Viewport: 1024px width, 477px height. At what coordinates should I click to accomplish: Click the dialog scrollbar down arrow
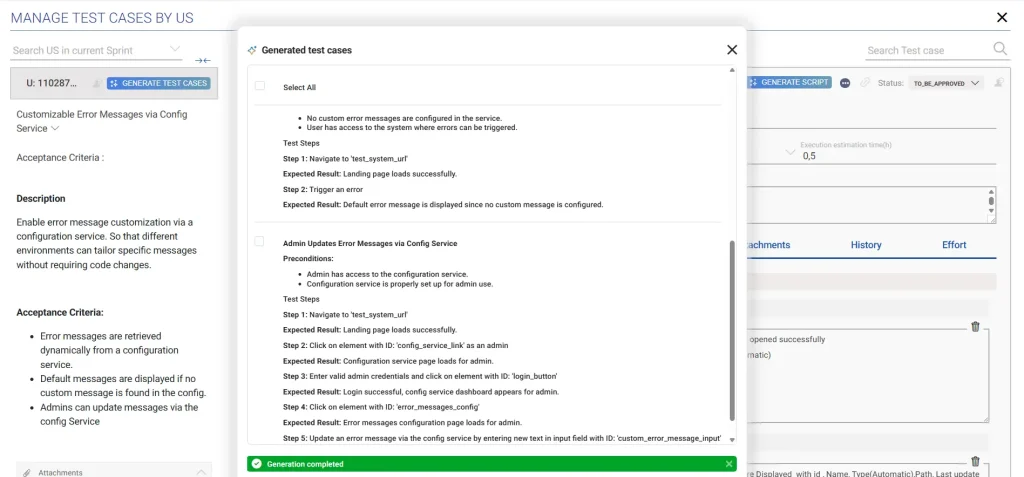click(x=731, y=440)
